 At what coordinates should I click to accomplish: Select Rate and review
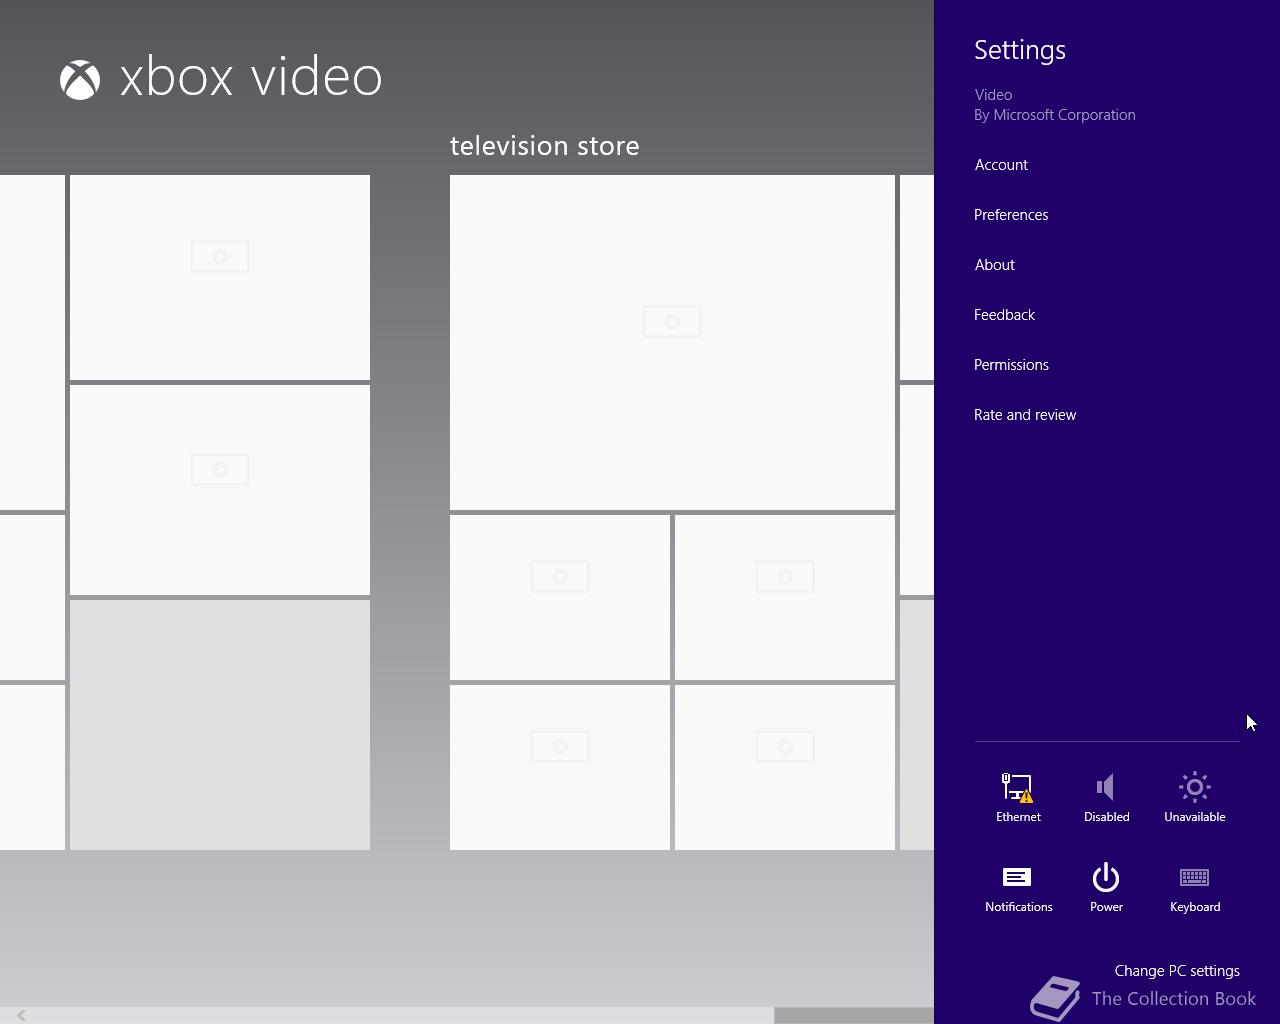pos(1025,415)
